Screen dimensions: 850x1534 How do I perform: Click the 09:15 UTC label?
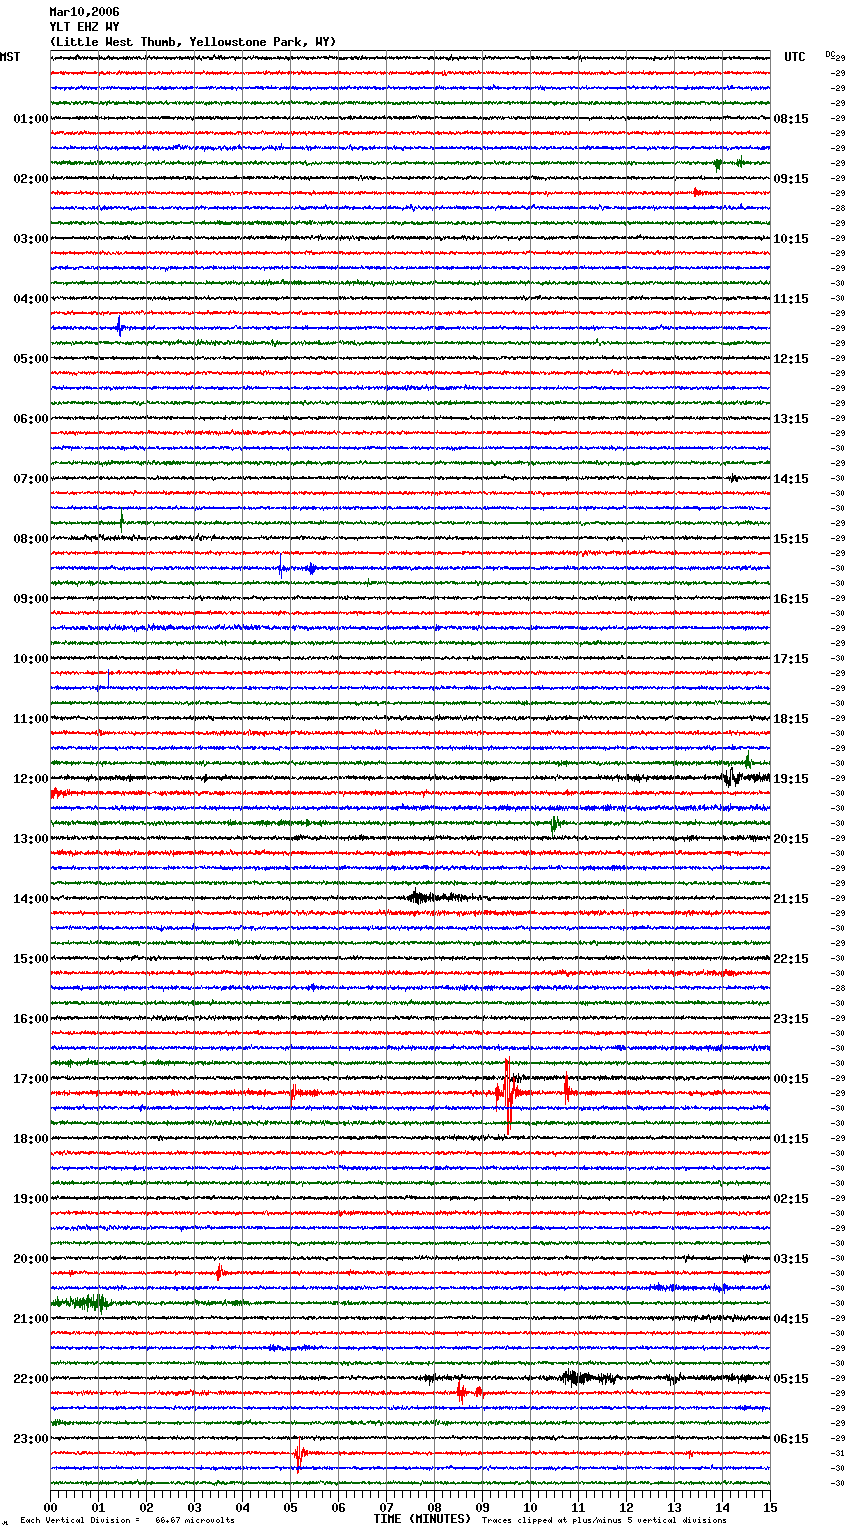click(x=791, y=179)
